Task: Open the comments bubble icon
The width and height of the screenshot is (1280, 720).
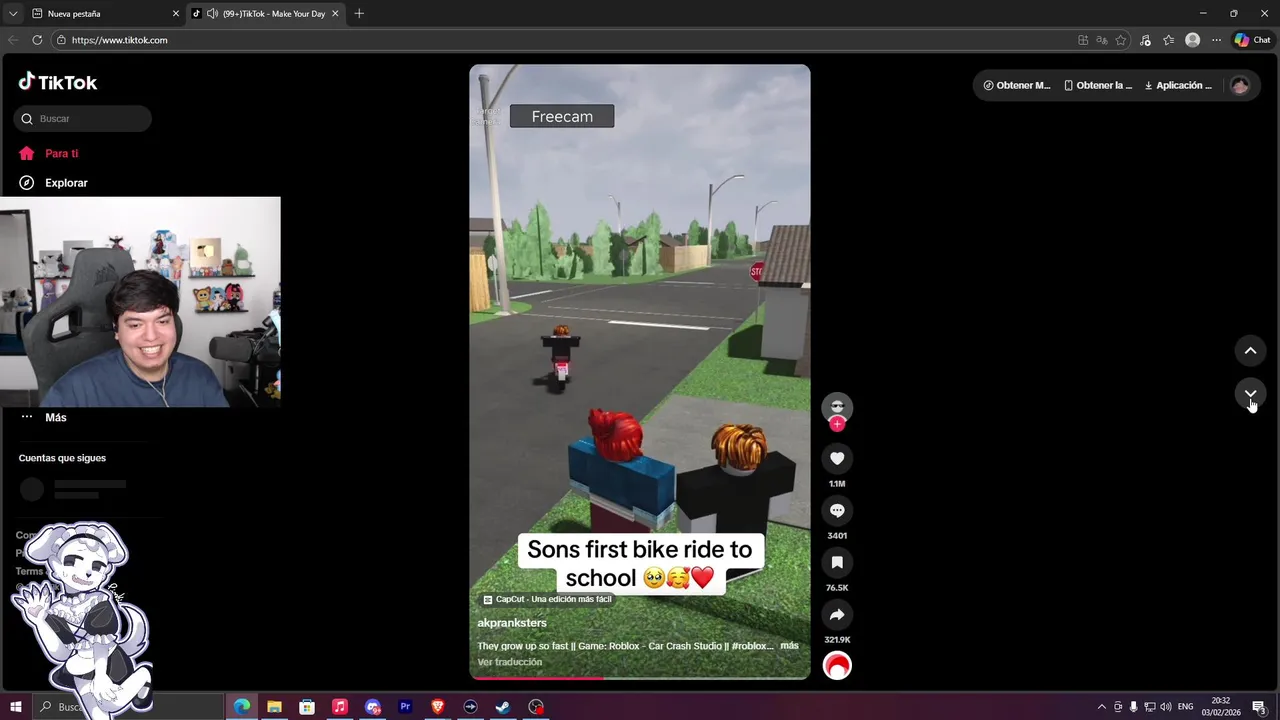Action: pyautogui.click(x=837, y=510)
